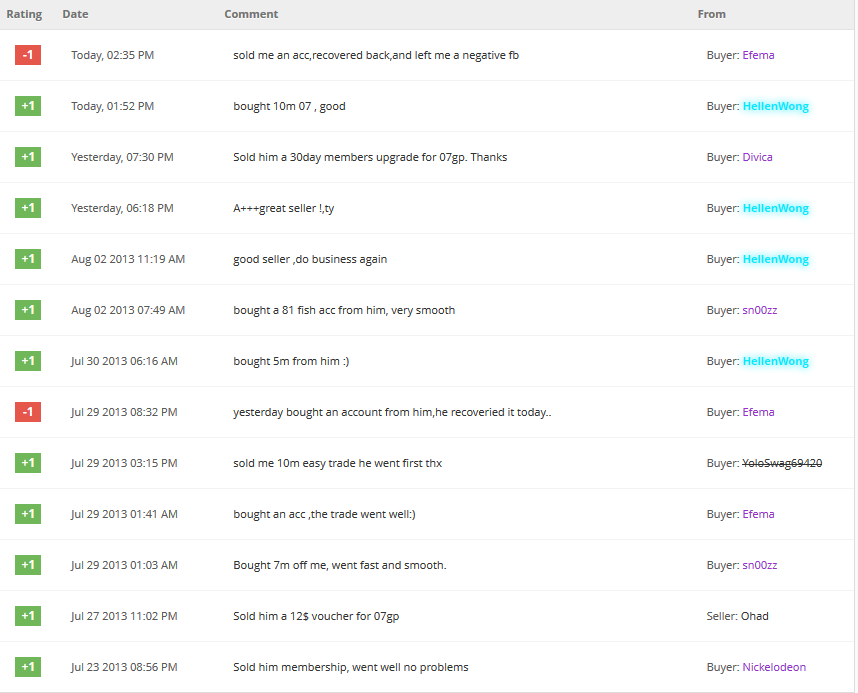Click sn00zz in the "Bought 7m off me" row
This screenshot has height=693, width=858.
point(759,565)
